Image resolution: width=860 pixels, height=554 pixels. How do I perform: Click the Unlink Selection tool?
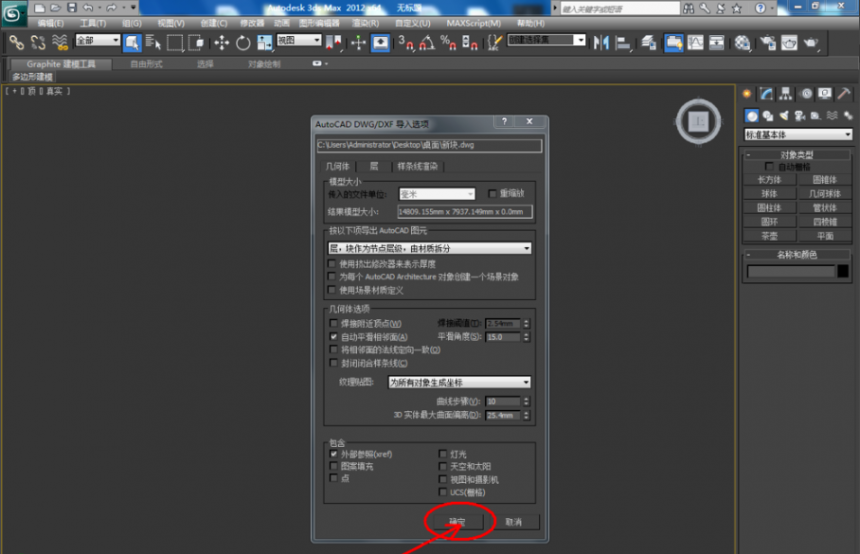[x=38, y=42]
